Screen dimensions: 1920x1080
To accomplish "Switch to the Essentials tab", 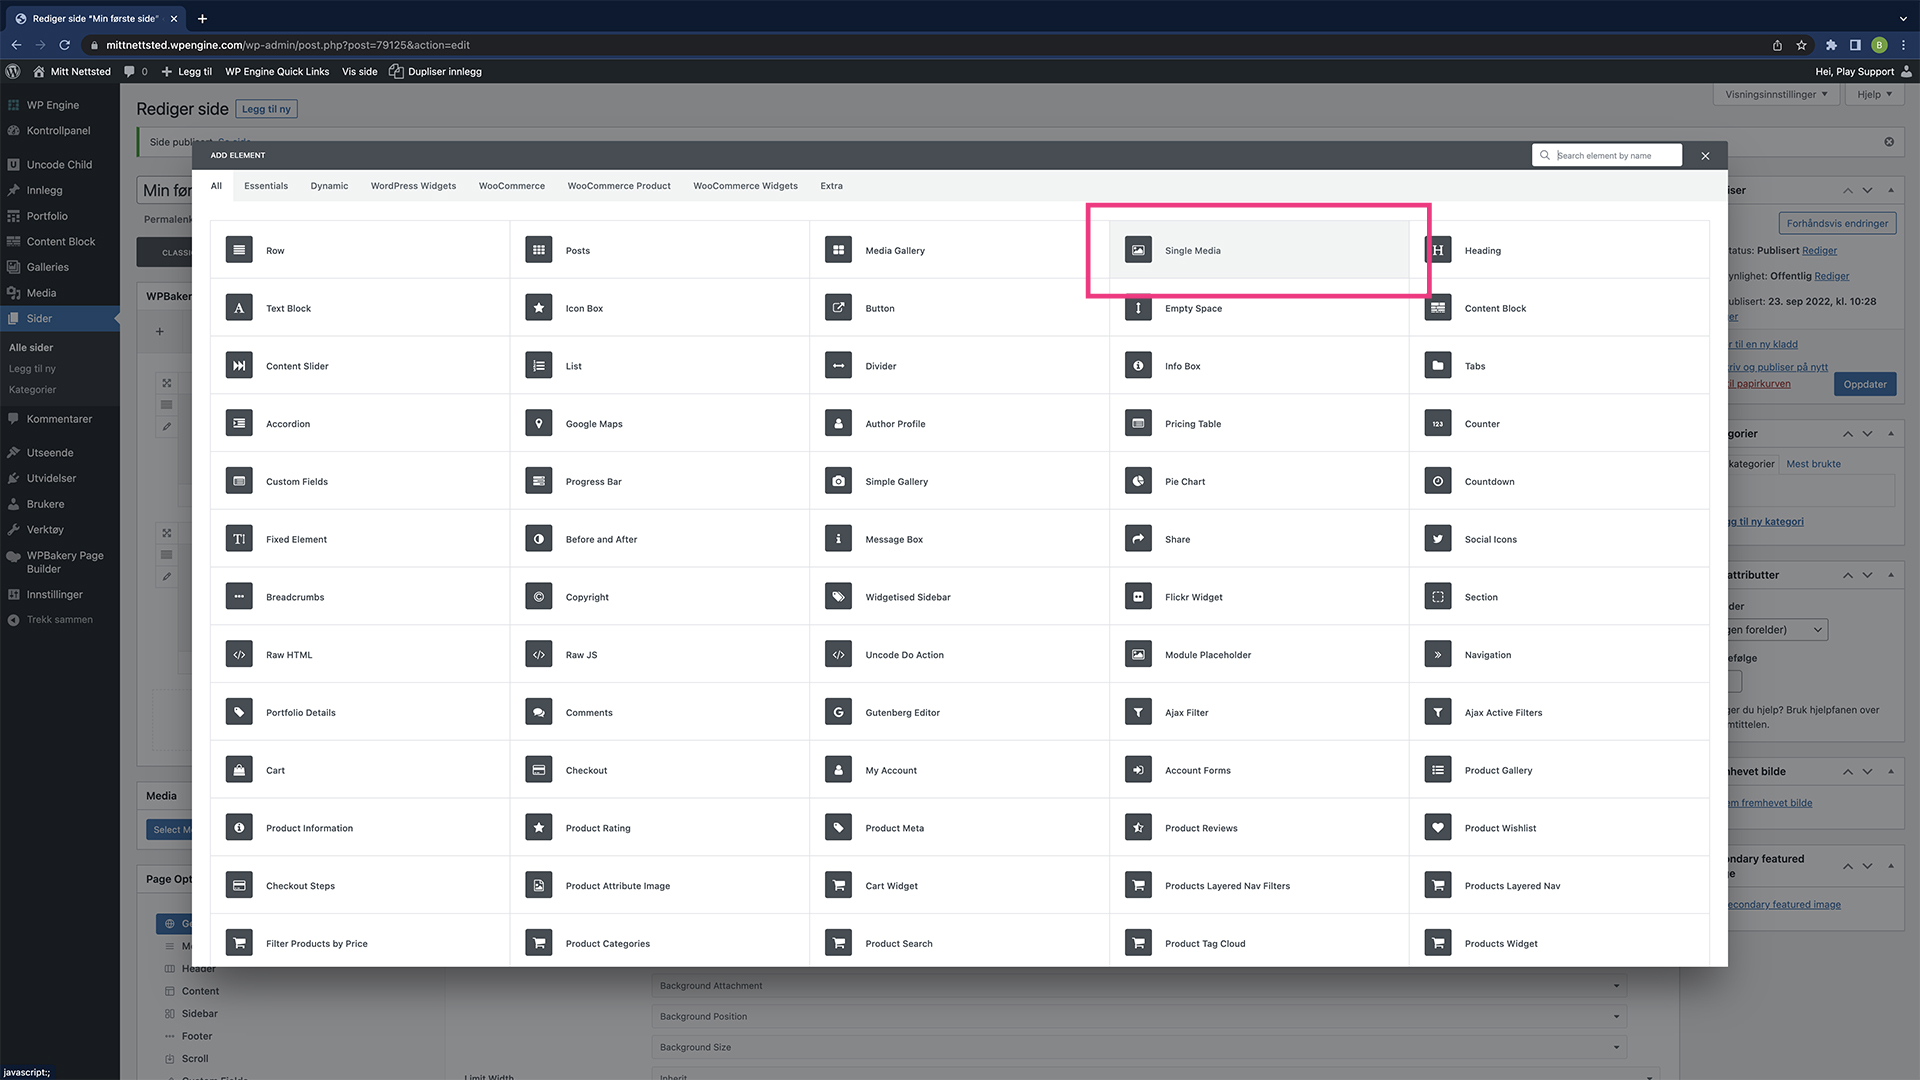I will (266, 186).
